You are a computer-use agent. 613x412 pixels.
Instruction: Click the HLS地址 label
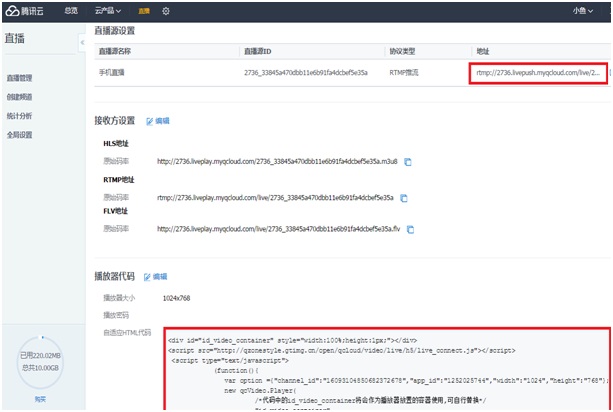(116, 143)
